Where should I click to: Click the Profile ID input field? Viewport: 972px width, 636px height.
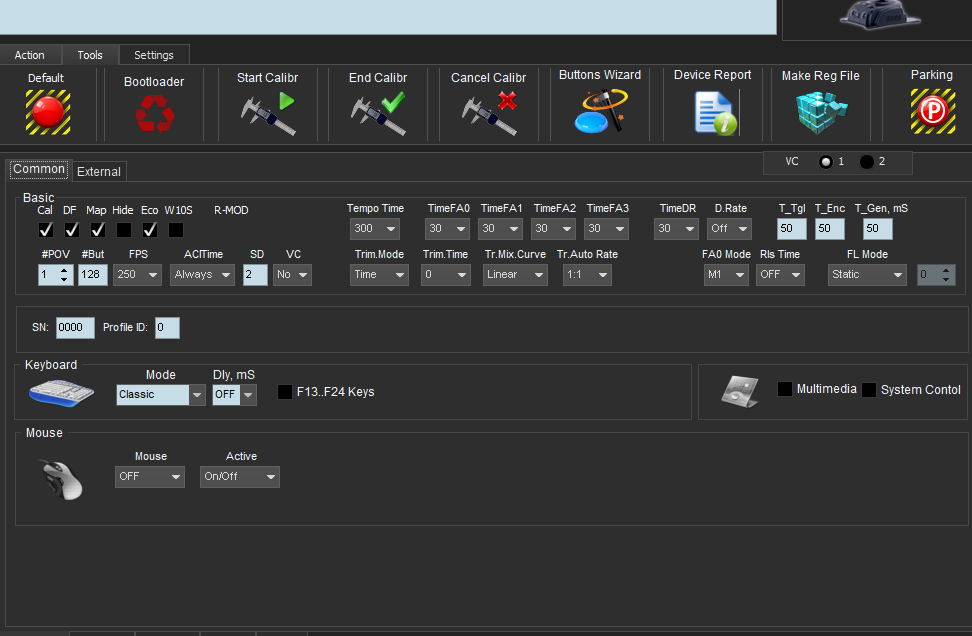click(x=167, y=328)
